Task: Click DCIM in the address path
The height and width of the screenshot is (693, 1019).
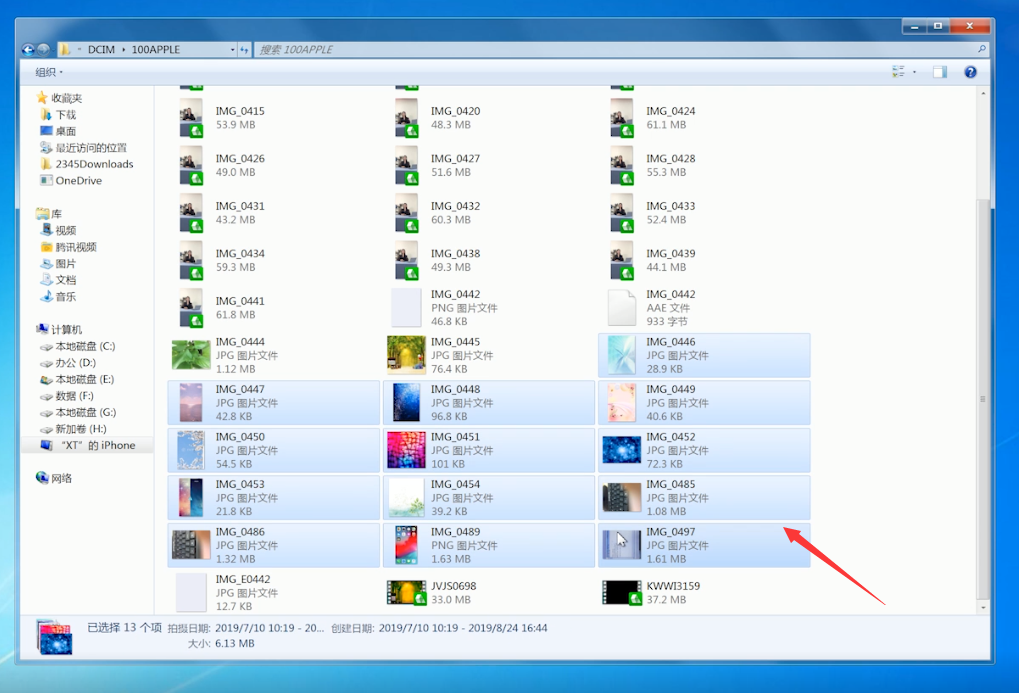Action: coord(101,49)
